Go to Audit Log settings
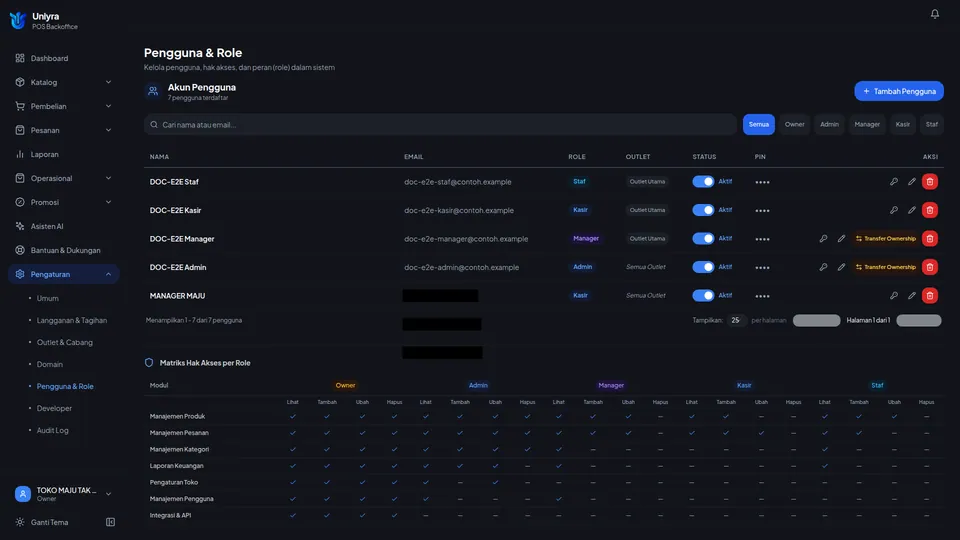Image resolution: width=960 pixels, height=540 pixels. [x=53, y=430]
